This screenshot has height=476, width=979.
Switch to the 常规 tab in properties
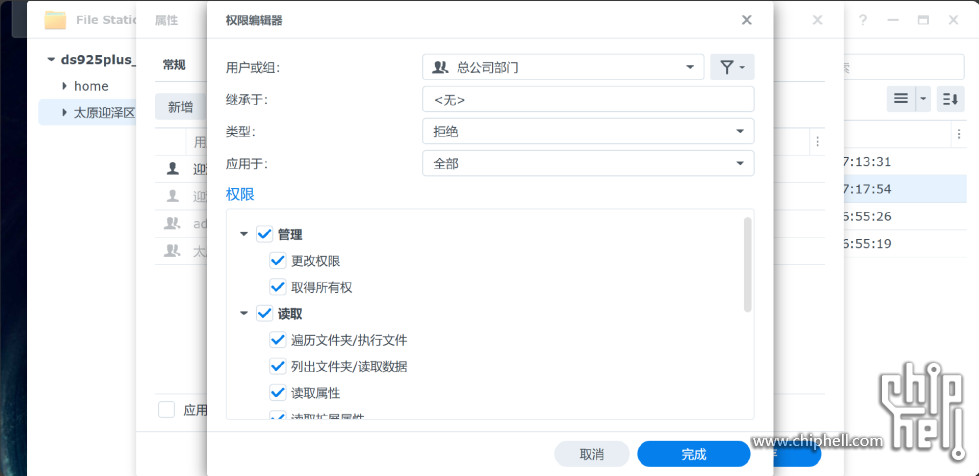click(174, 65)
